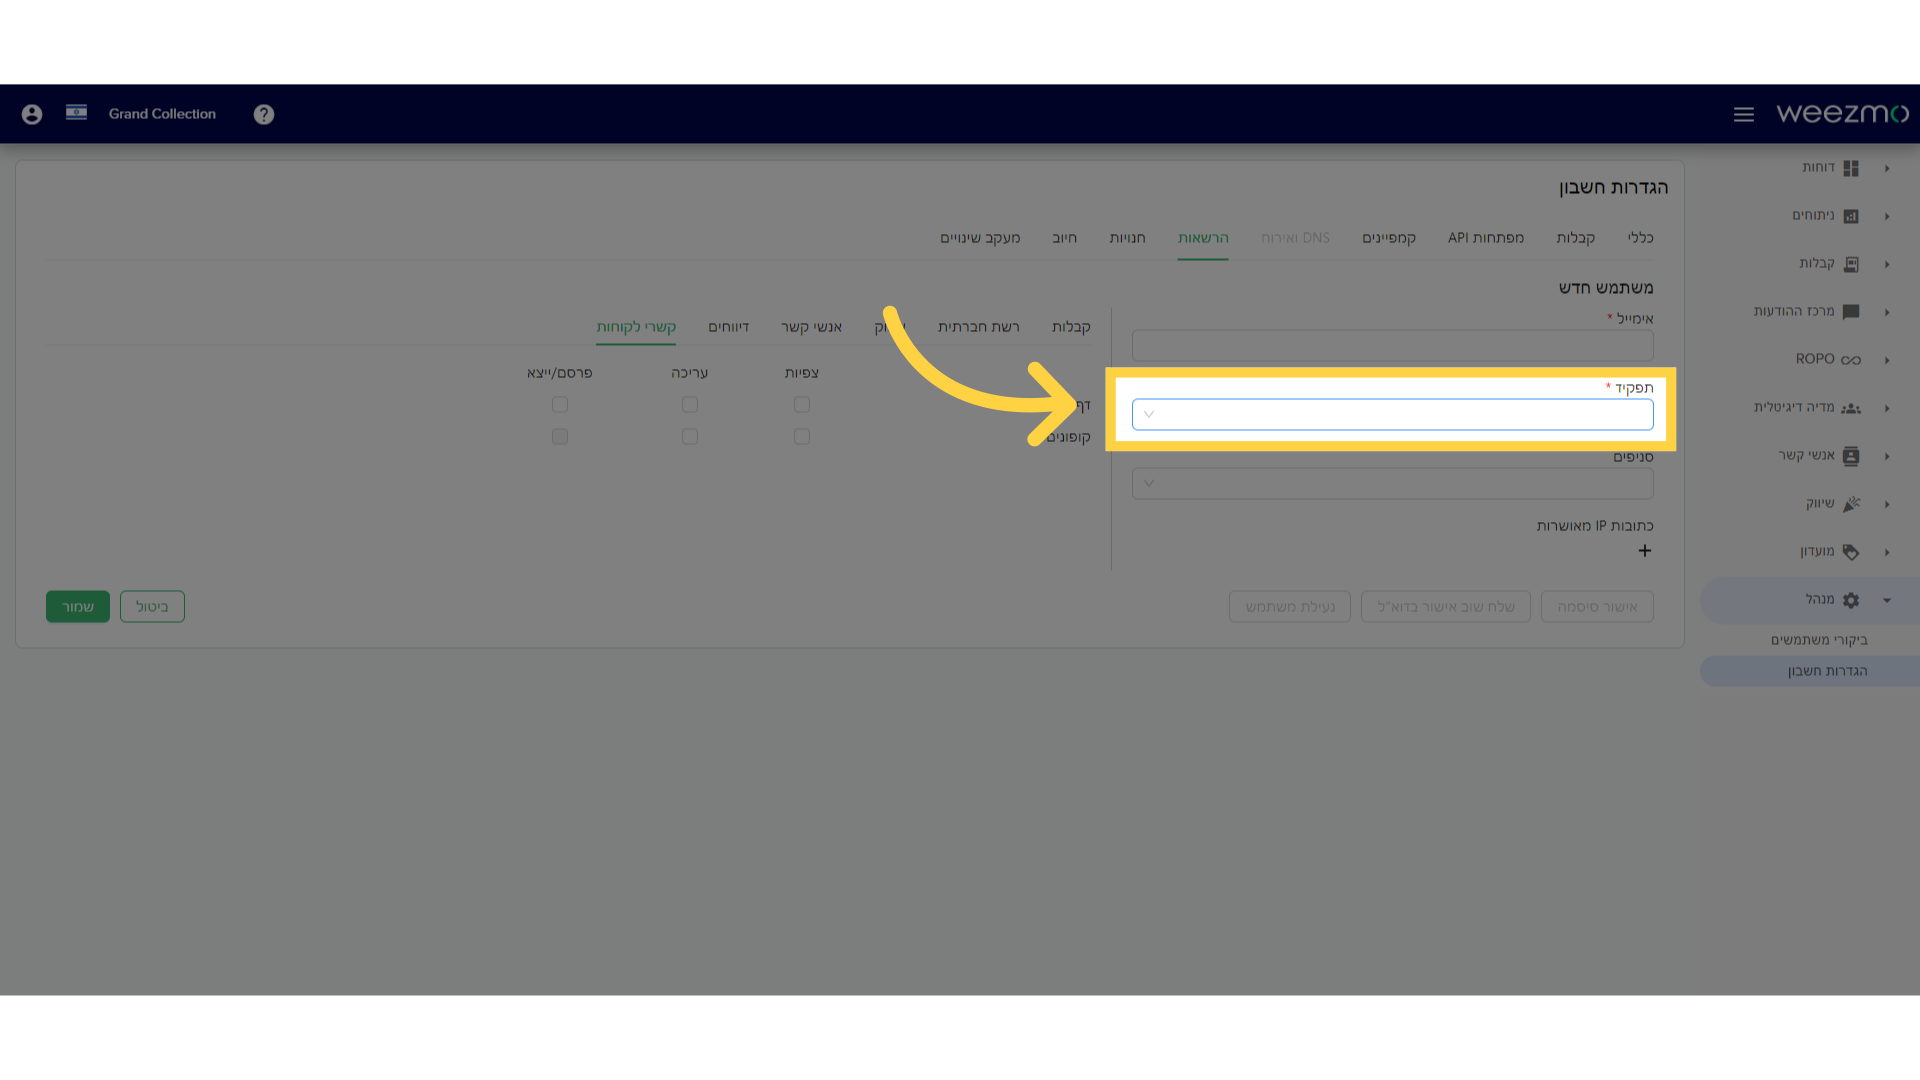Click the Israel flag language icon

coord(76,112)
